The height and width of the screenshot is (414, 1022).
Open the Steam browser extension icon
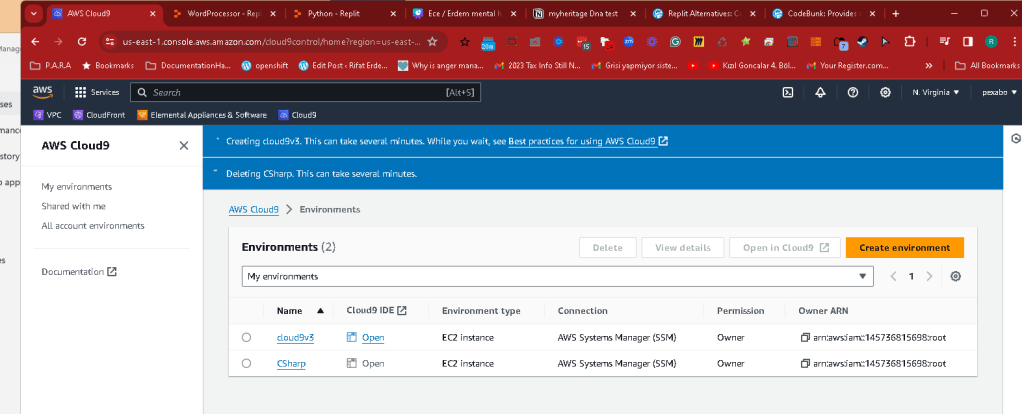coord(862,42)
